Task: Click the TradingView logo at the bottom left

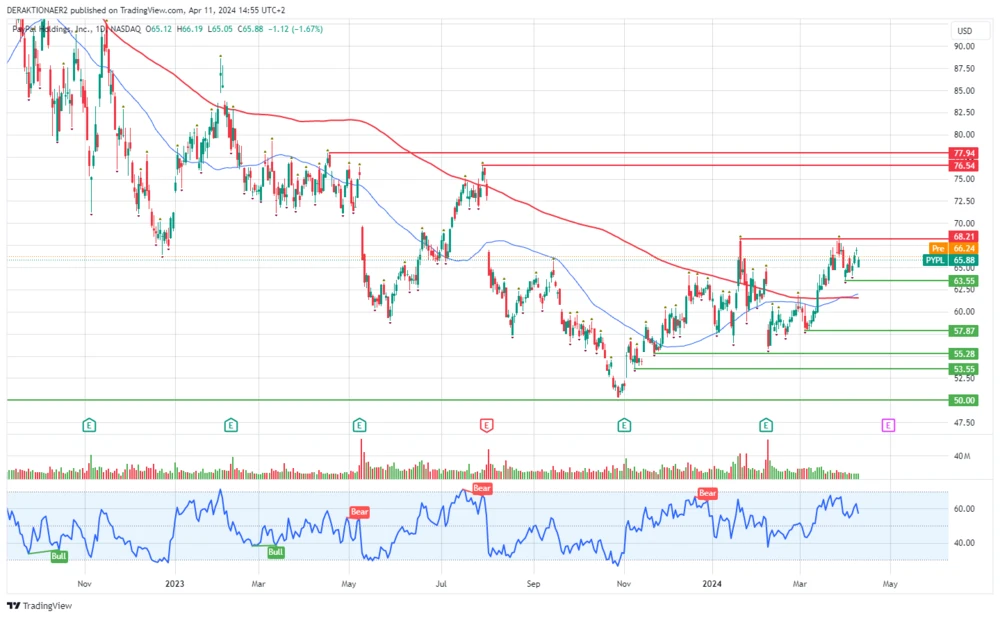Action: click(14, 605)
